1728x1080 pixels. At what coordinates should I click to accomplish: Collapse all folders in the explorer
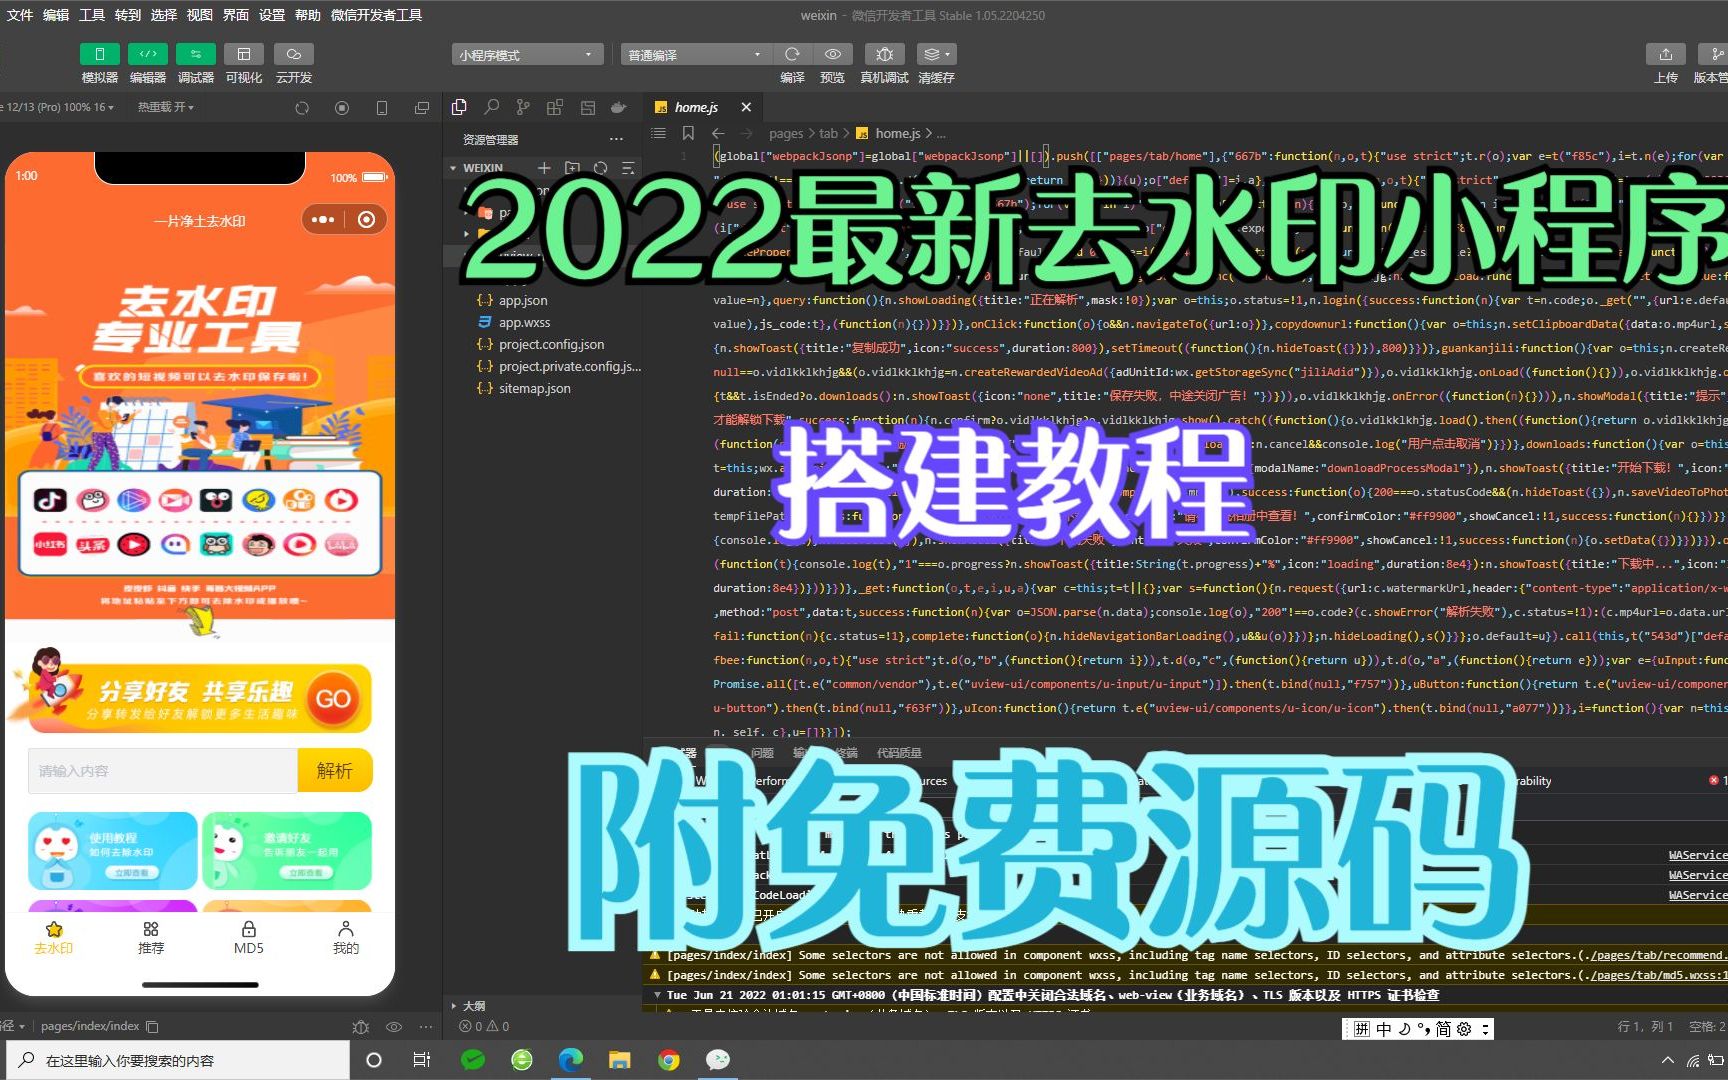(628, 168)
